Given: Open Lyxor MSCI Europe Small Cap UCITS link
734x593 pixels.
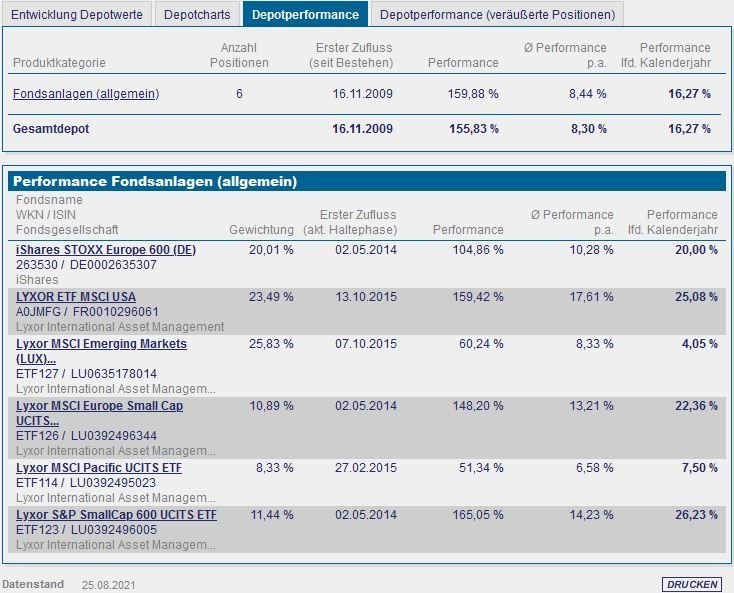Looking at the screenshot, I should [x=99, y=413].
